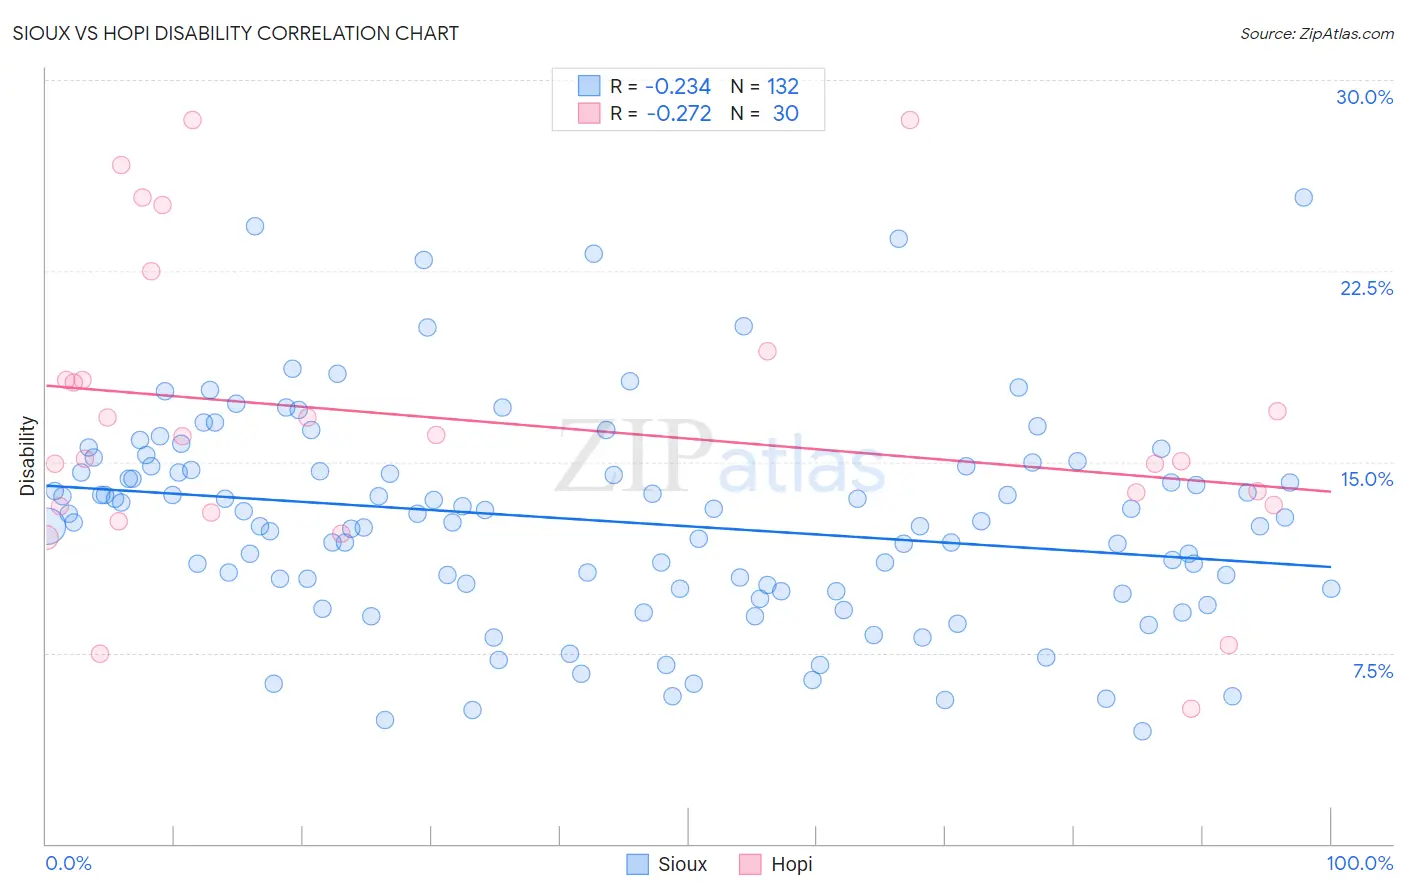The width and height of the screenshot is (1406, 892).
Task: Click the blue Sioux swatch in bottom legend
Action: pyautogui.click(x=638, y=864)
